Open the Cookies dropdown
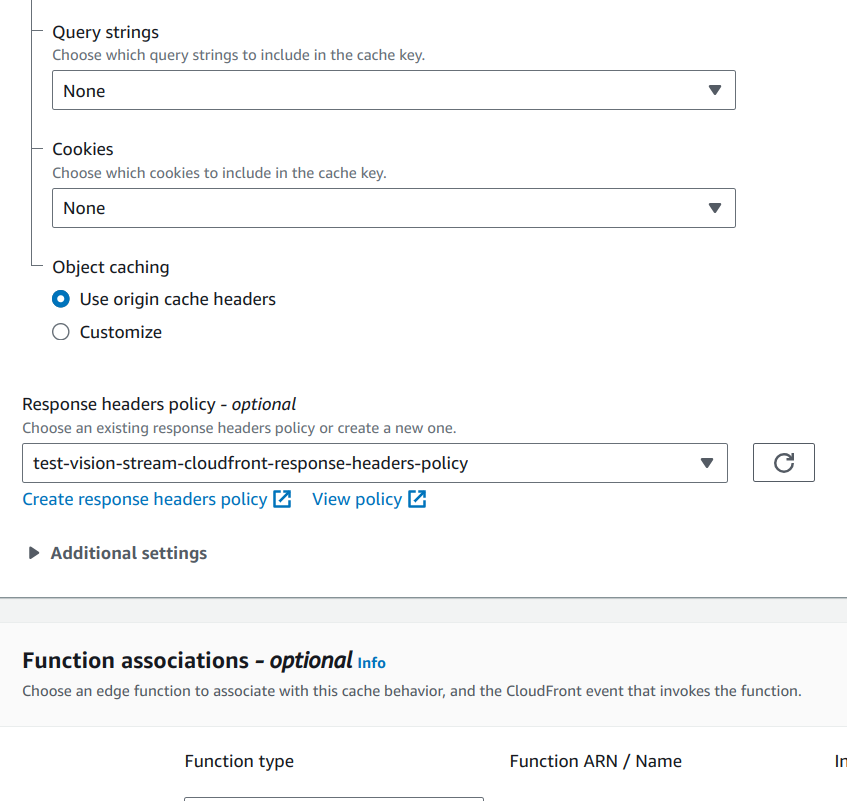Screen dimensions: 847x801 pos(393,208)
